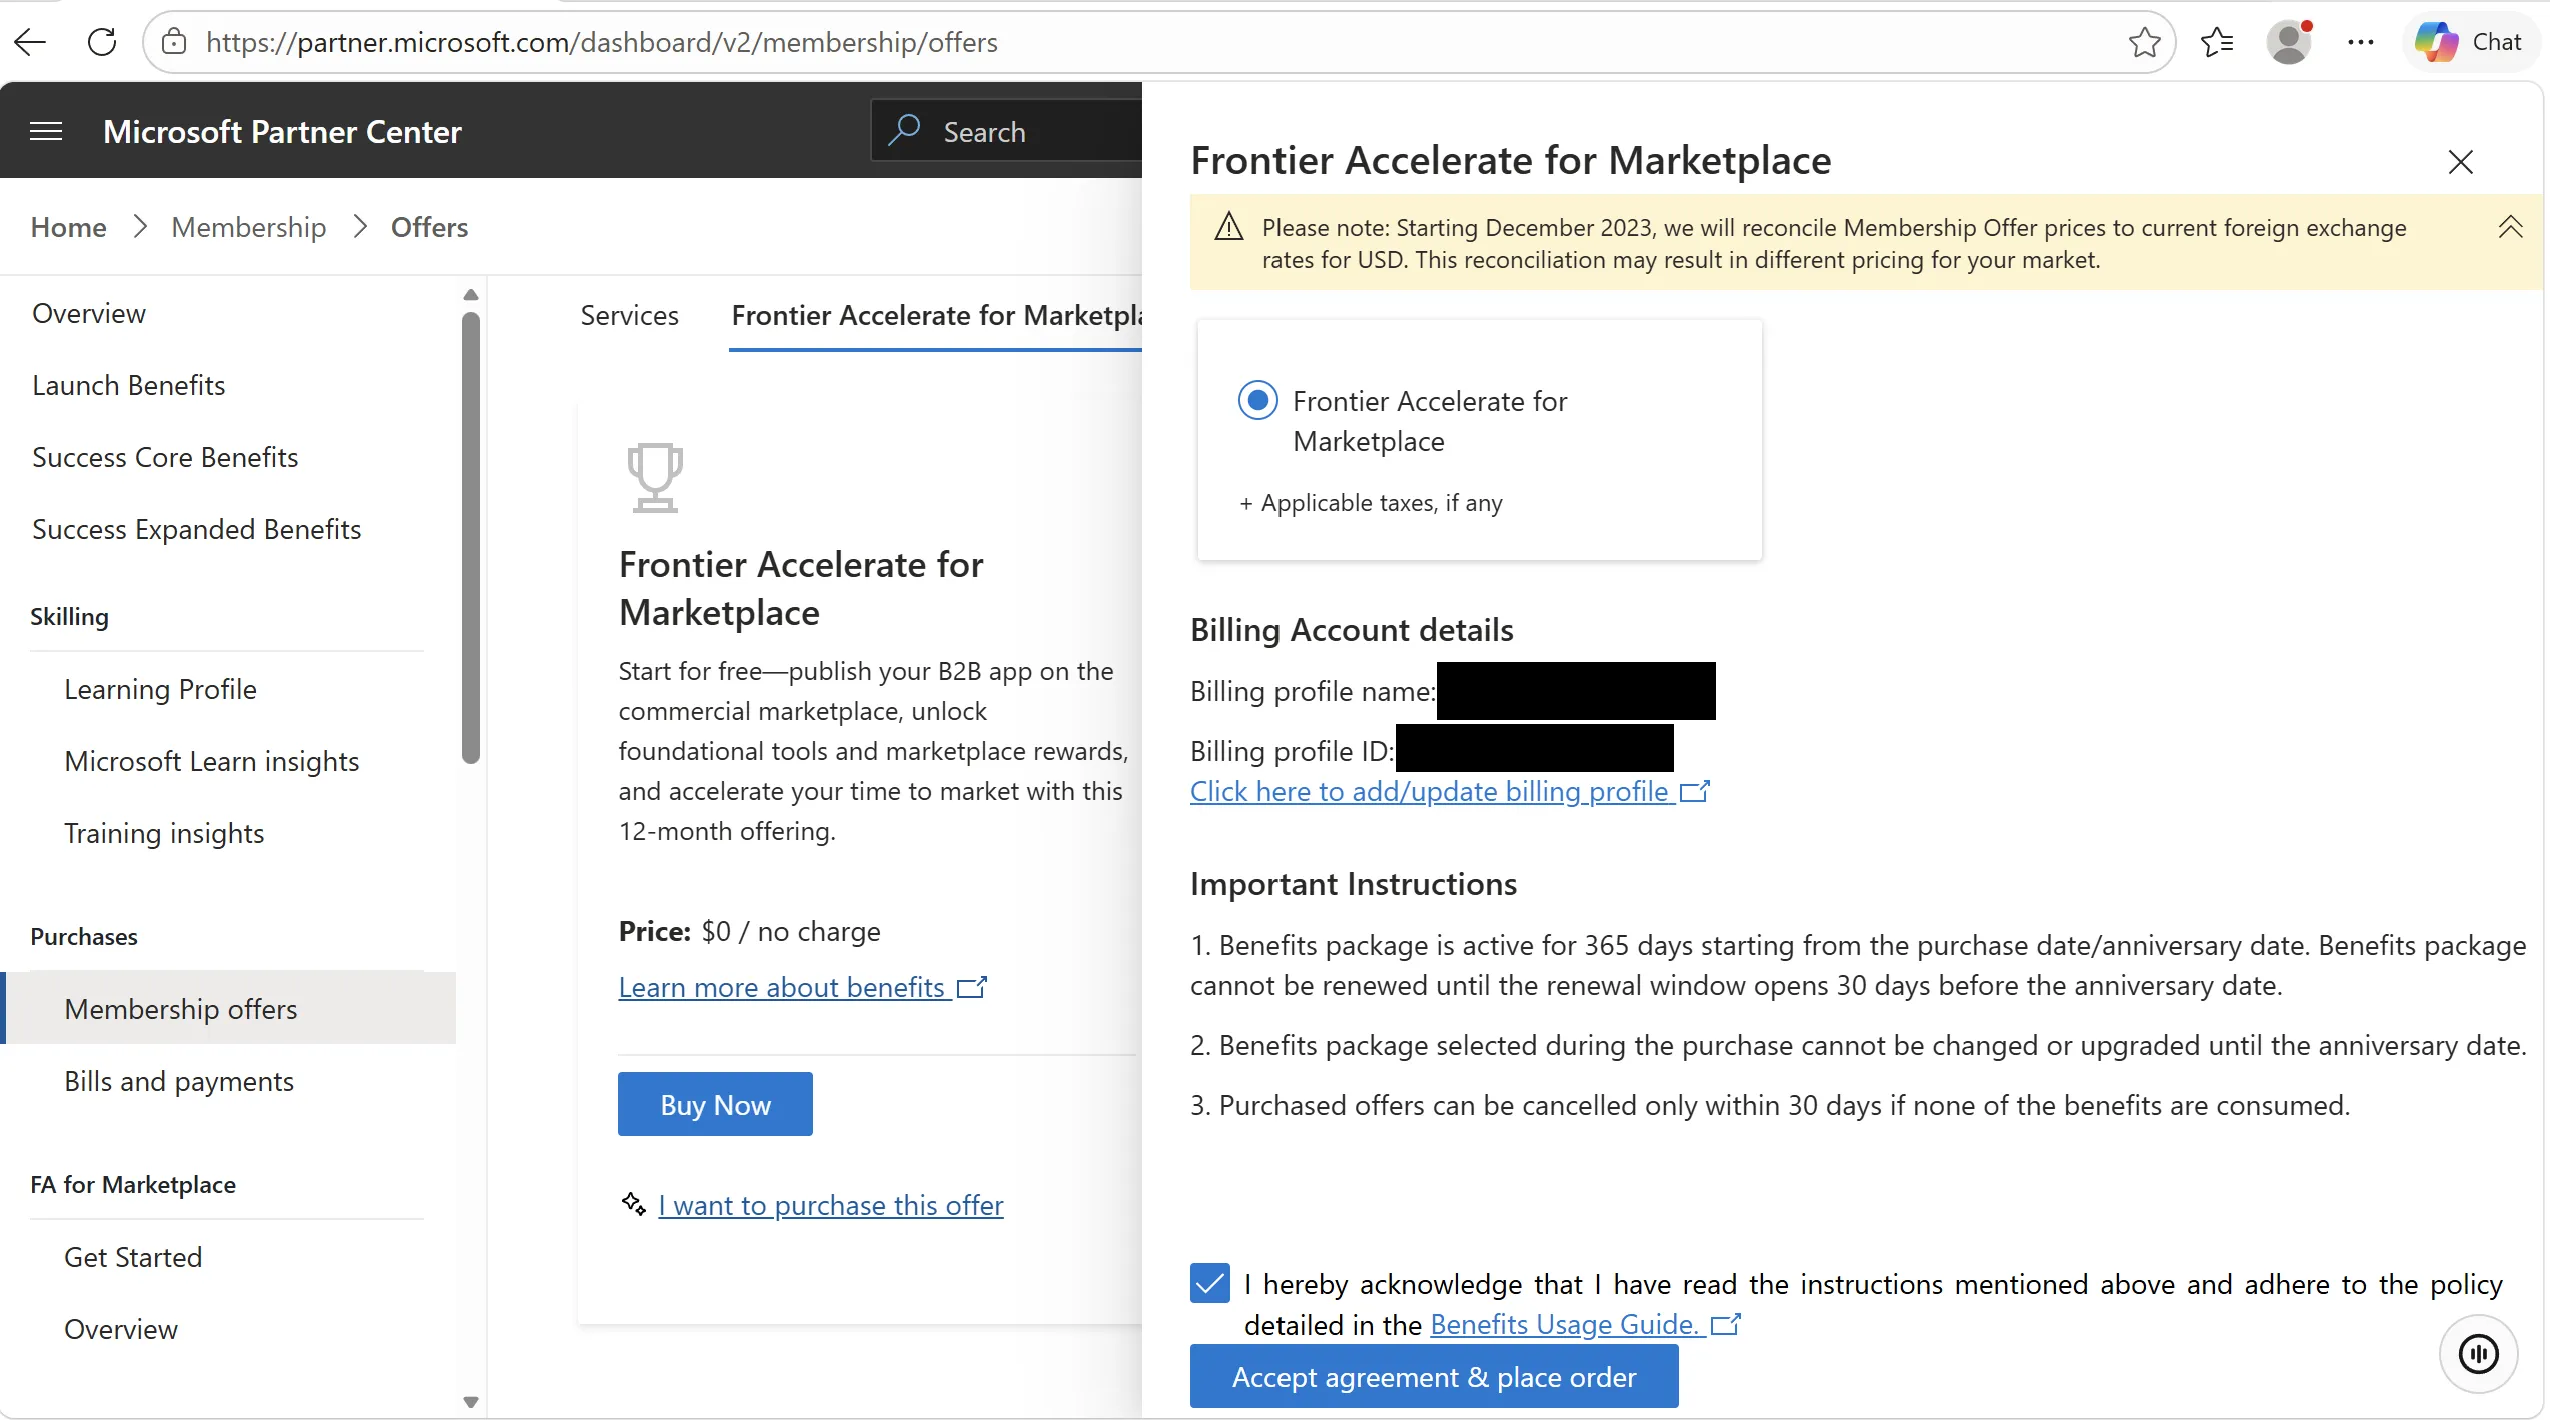Collapse the yellow notice banner chevron
Image resolution: width=2550 pixels, height=1420 pixels.
(2510, 227)
